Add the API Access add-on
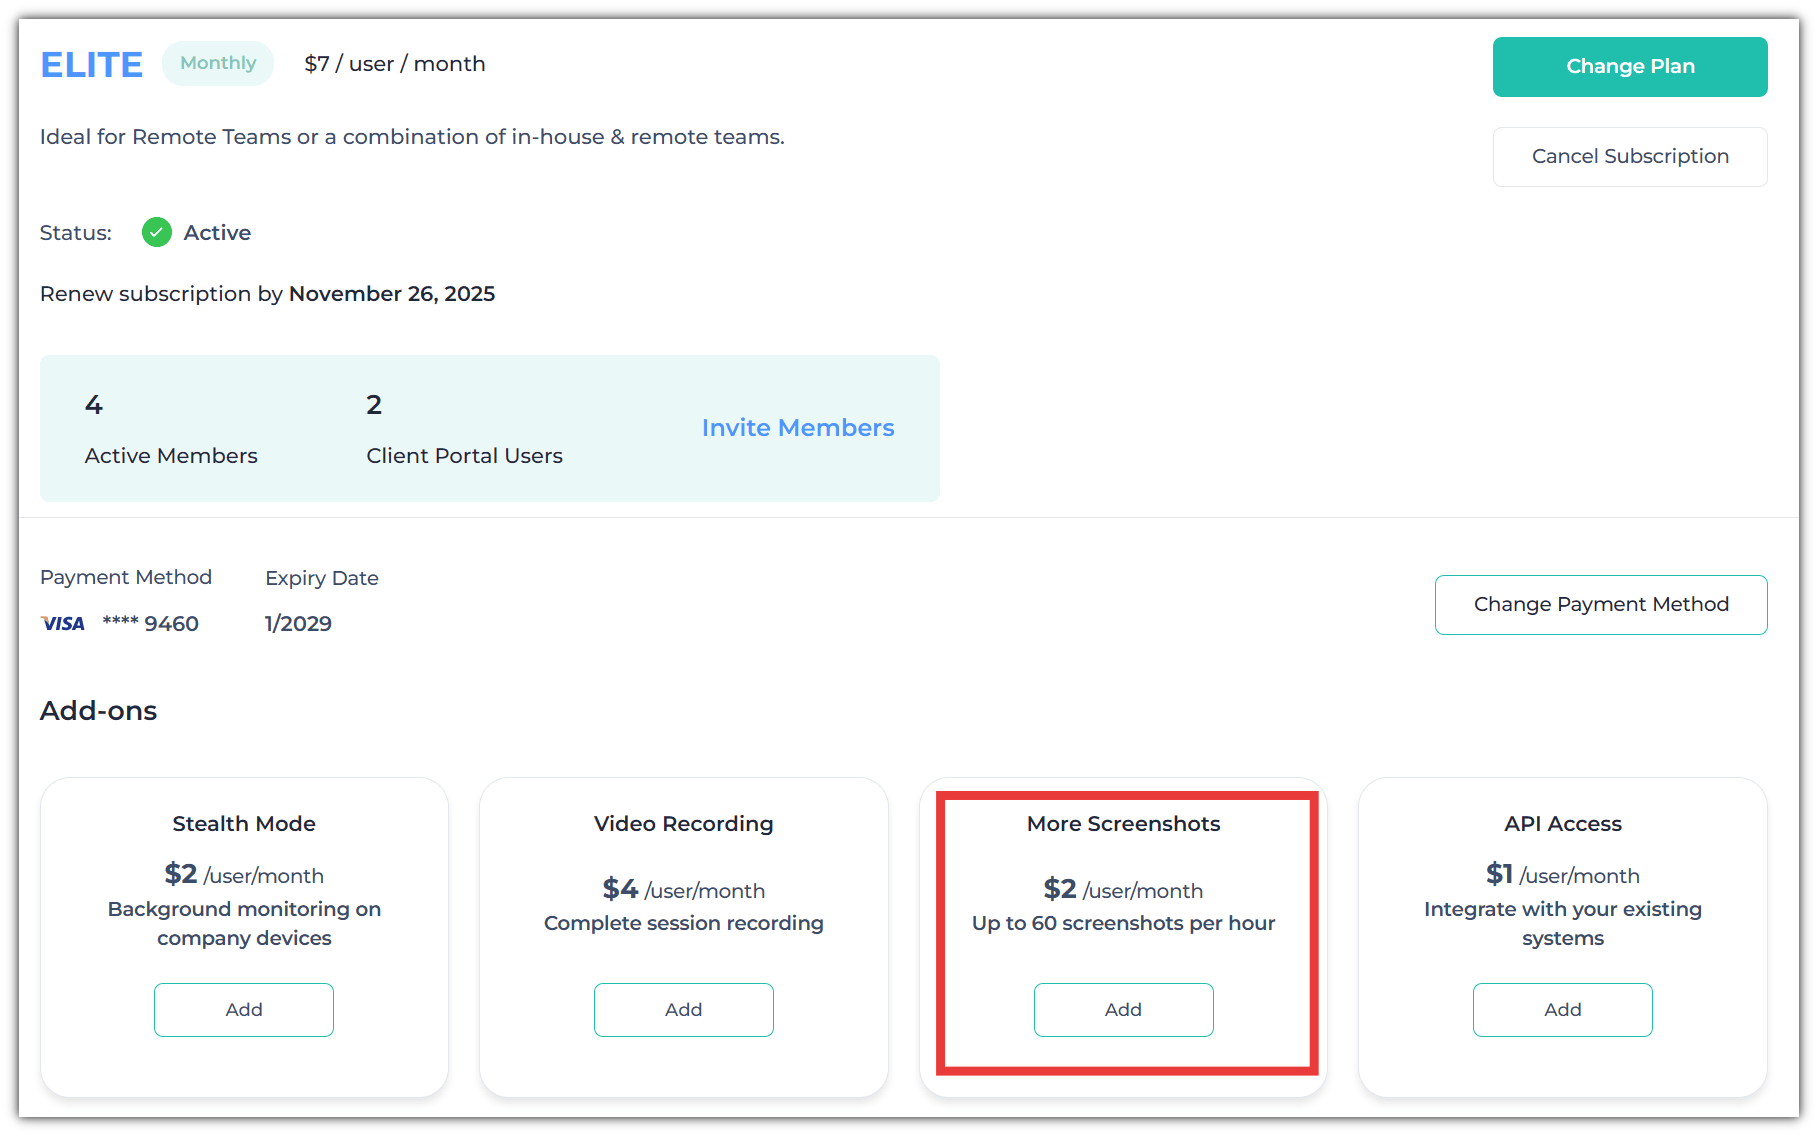The image size is (1818, 1136). tap(1562, 1010)
